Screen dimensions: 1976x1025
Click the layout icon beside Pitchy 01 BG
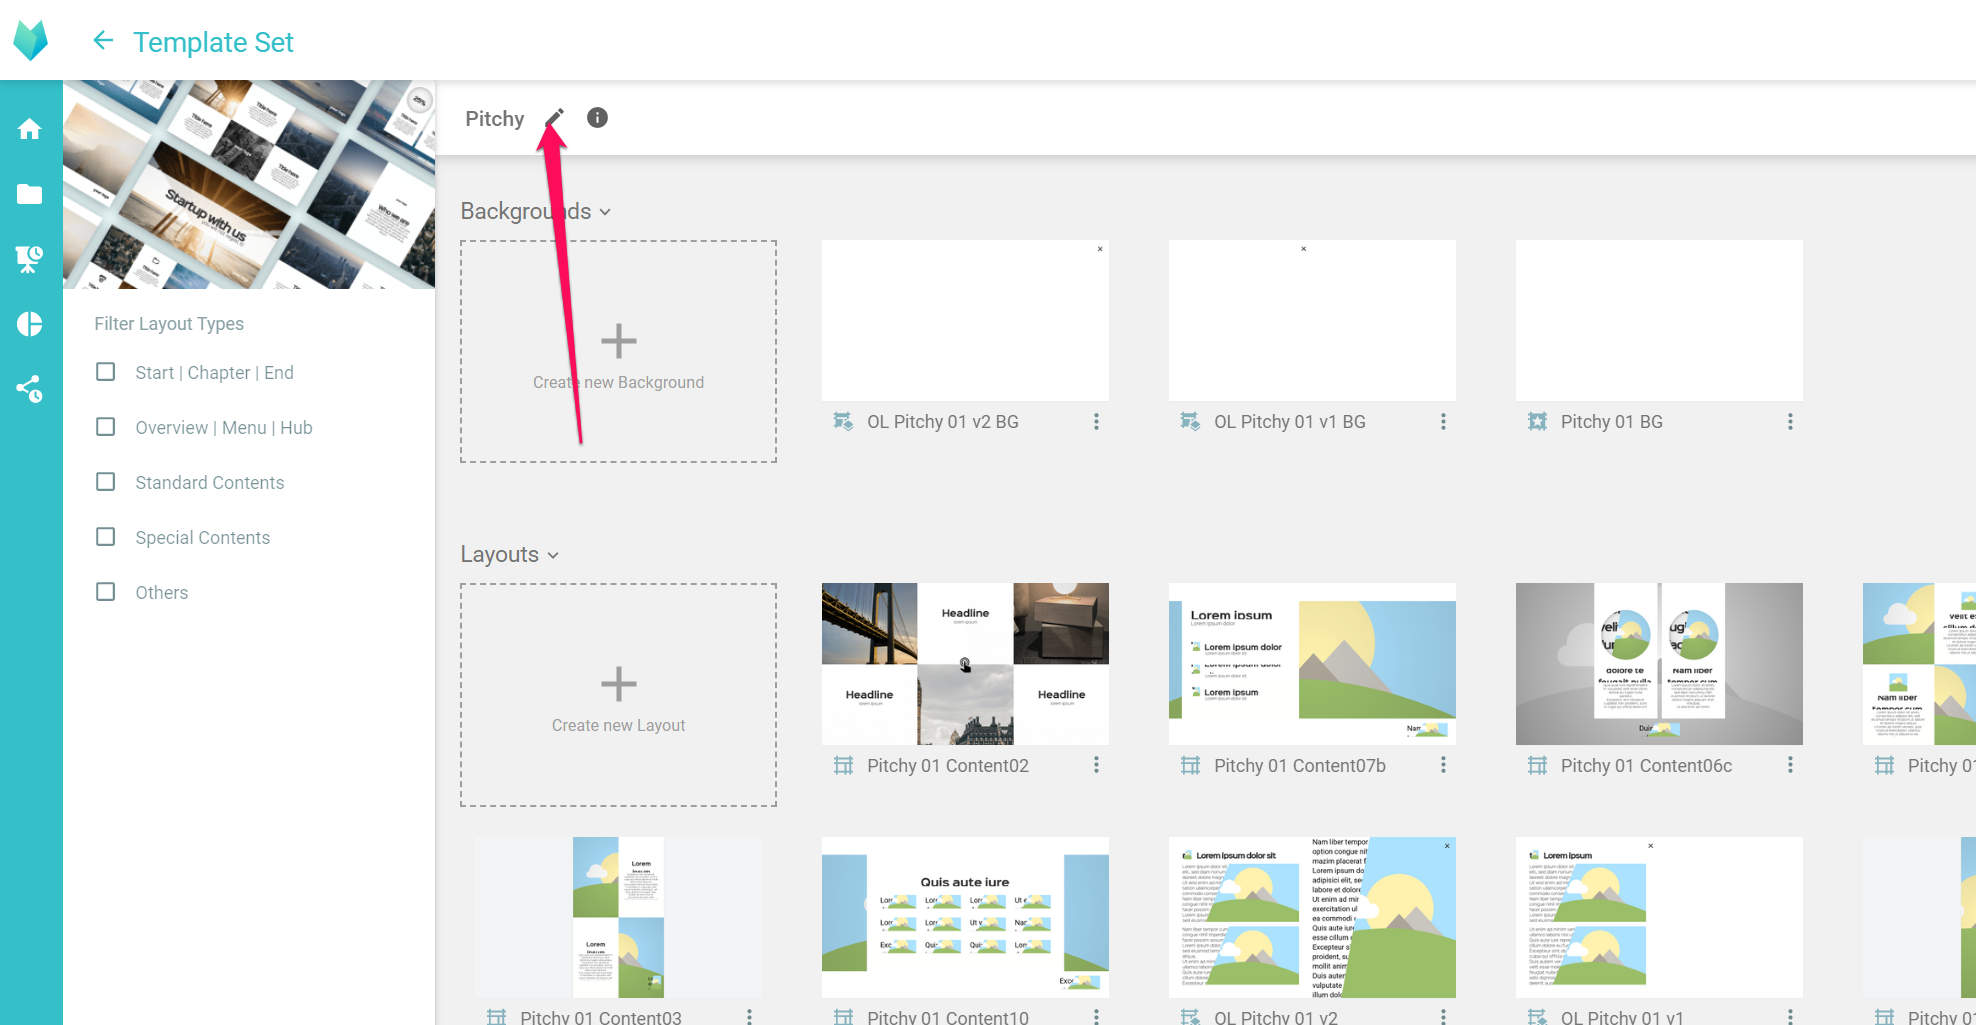[x=1537, y=422]
